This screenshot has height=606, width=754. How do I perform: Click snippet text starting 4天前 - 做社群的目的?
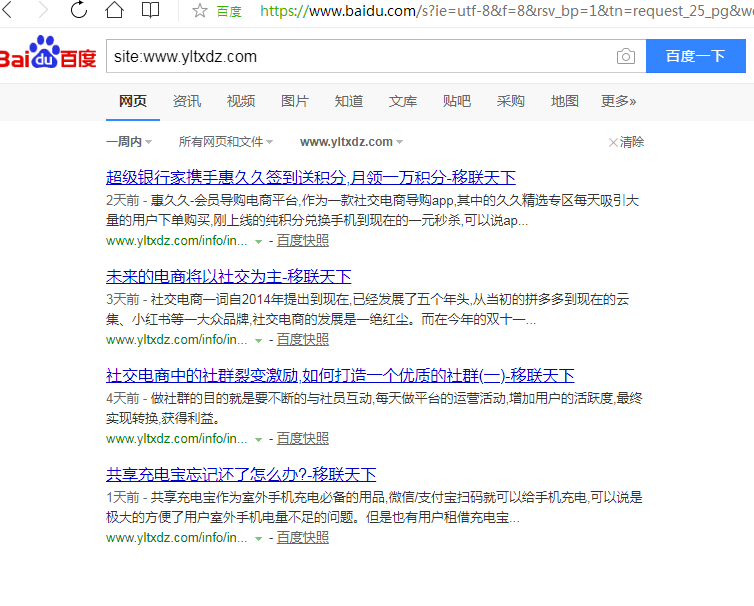click(374, 408)
